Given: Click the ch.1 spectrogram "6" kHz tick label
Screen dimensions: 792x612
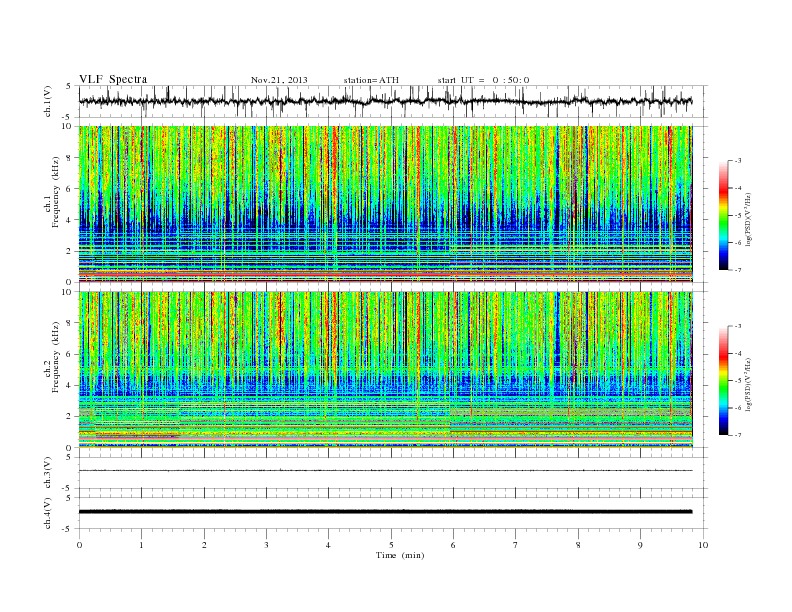Looking at the screenshot, I should (69, 189).
